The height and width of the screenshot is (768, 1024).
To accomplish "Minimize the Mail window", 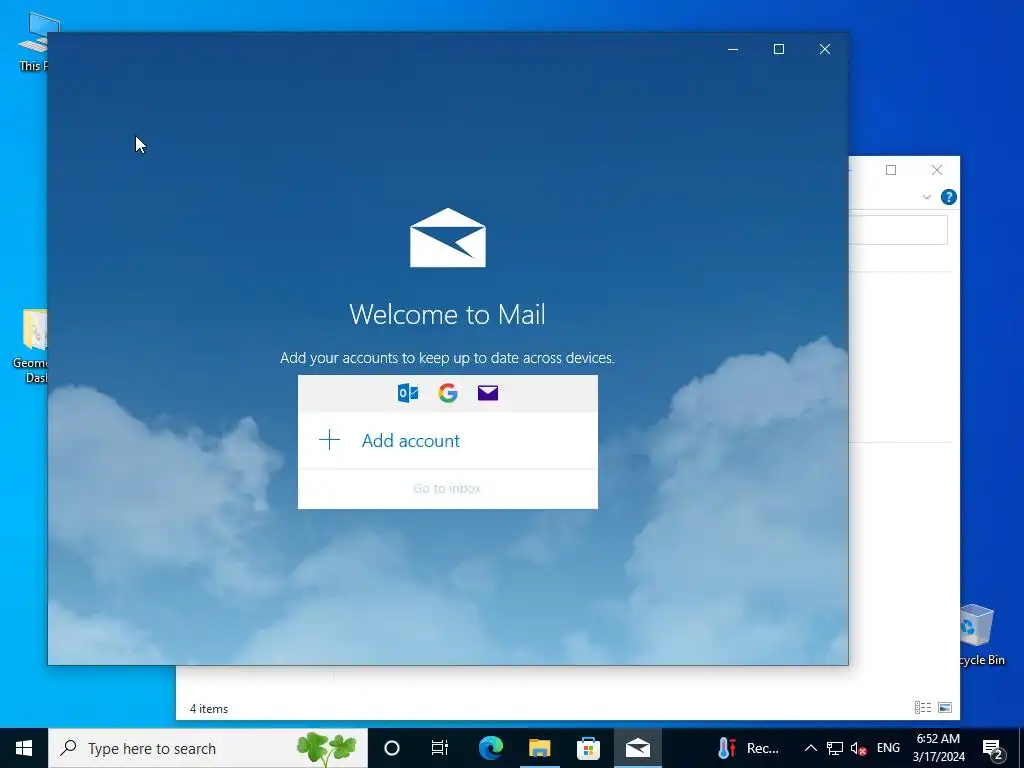I will point(733,49).
